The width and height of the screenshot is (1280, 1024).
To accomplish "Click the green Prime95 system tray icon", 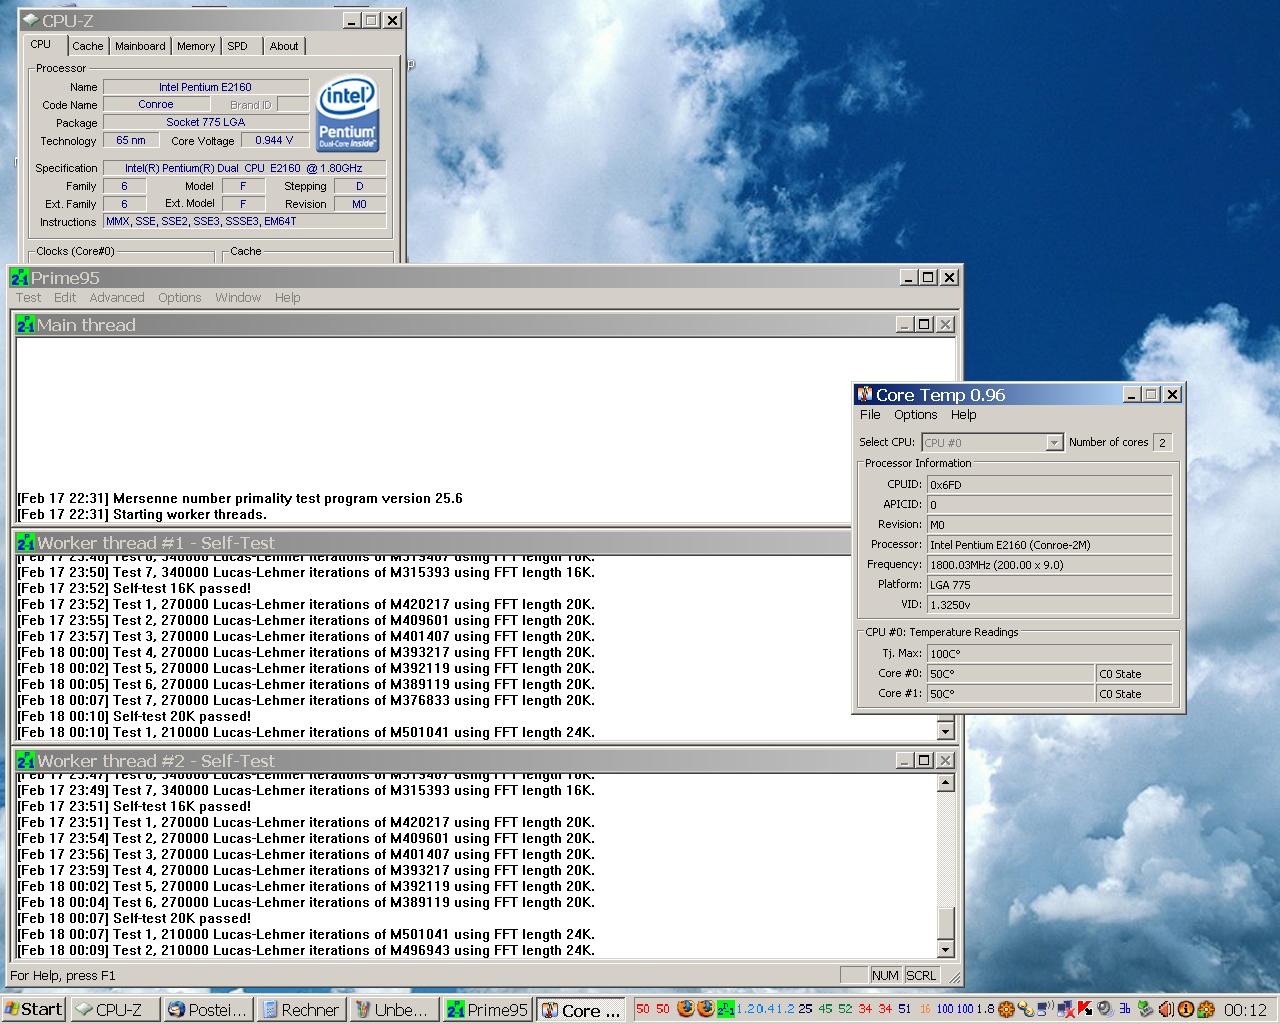I will [x=725, y=1009].
